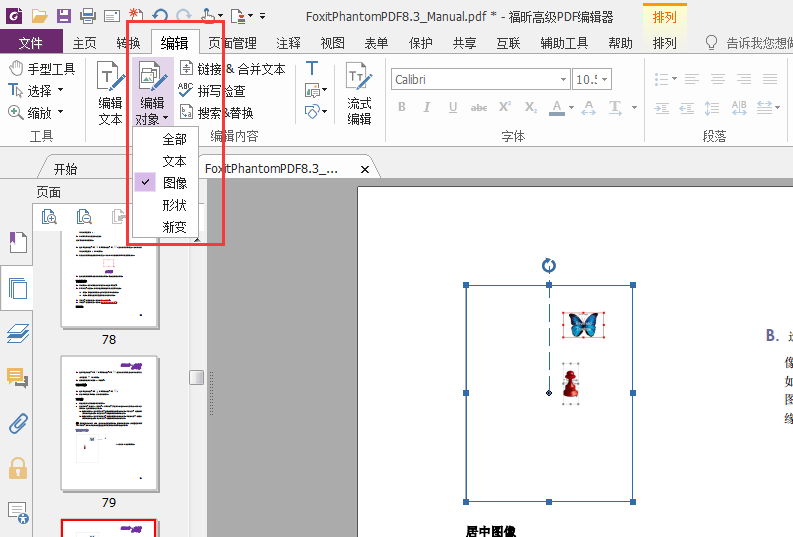Decrease paragraph indent

click(687, 108)
